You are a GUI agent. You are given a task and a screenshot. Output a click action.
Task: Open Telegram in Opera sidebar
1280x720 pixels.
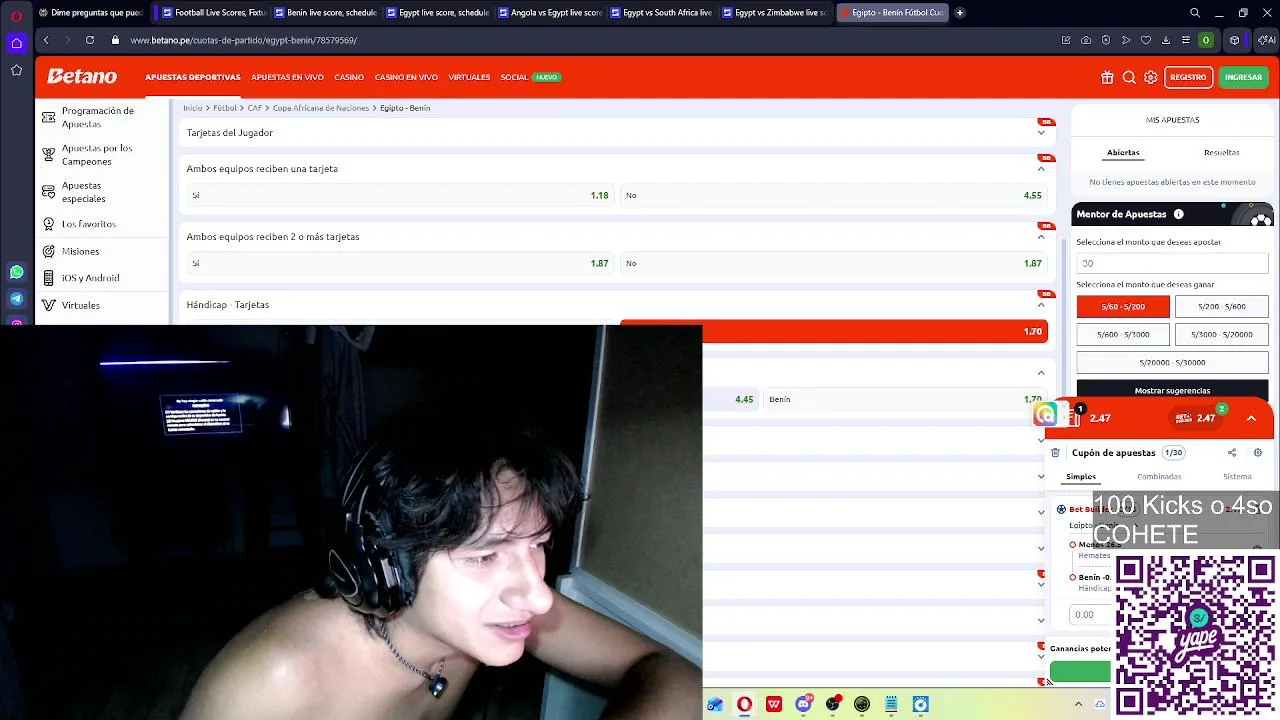point(16,298)
